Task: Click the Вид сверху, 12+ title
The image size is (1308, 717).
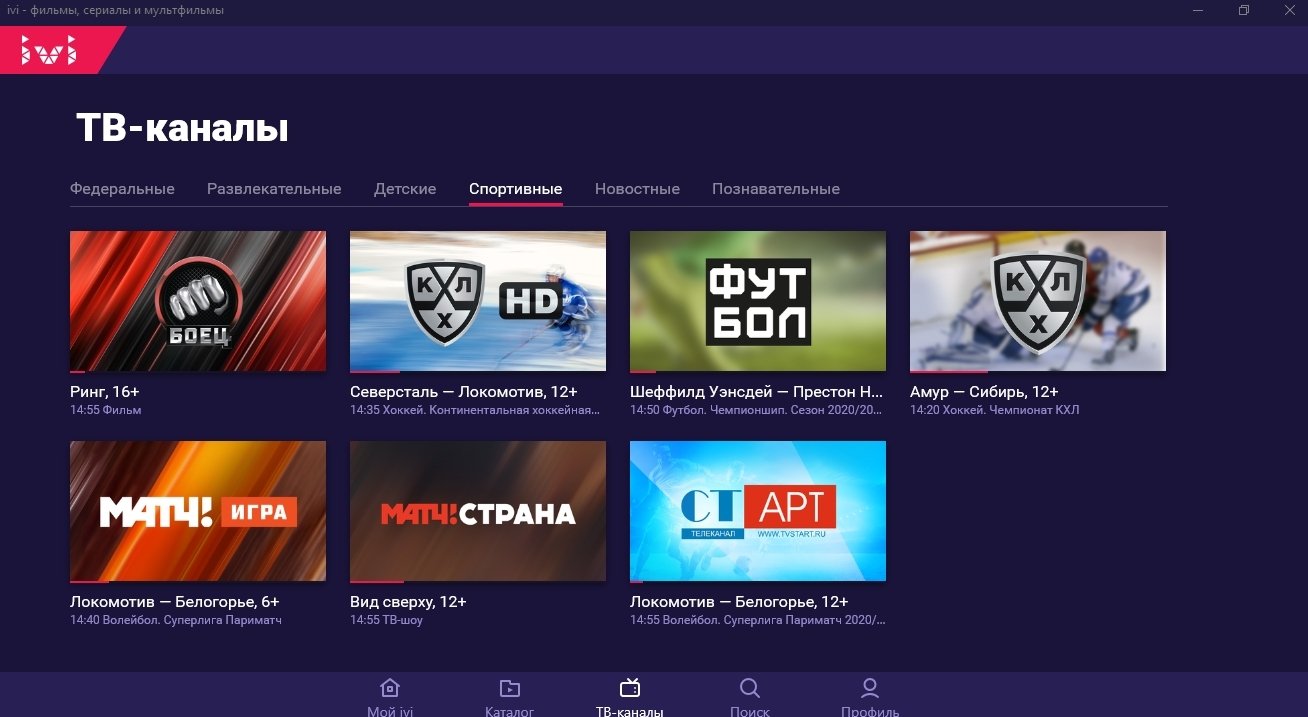Action: pos(408,602)
